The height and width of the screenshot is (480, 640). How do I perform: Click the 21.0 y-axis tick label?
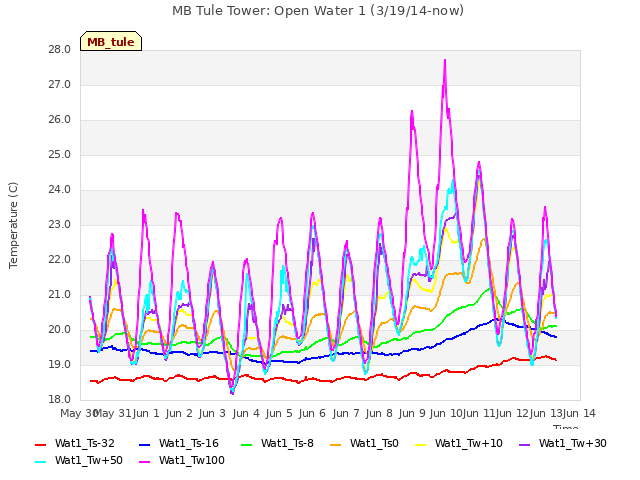click(60, 295)
